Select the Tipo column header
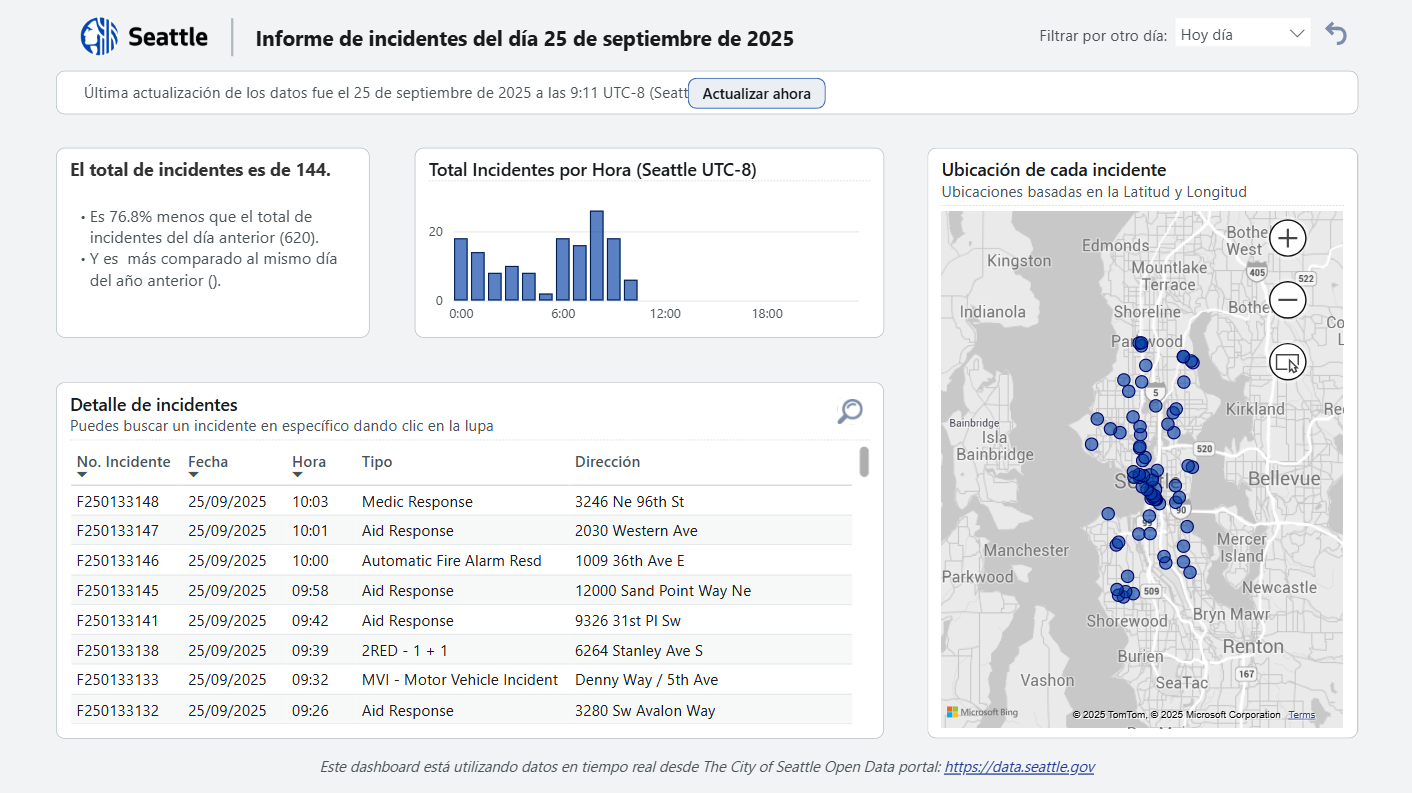Viewport: 1412px width, 793px height. coord(377,461)
